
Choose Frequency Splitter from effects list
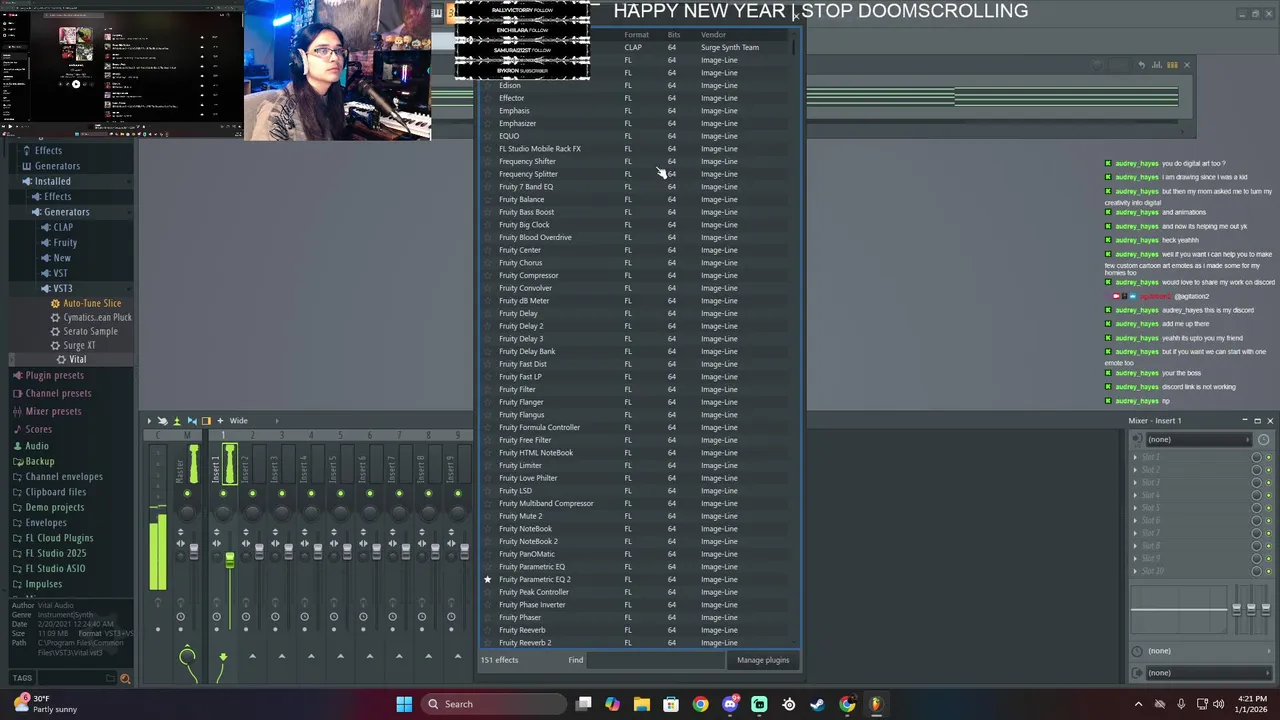coord(528,174)
